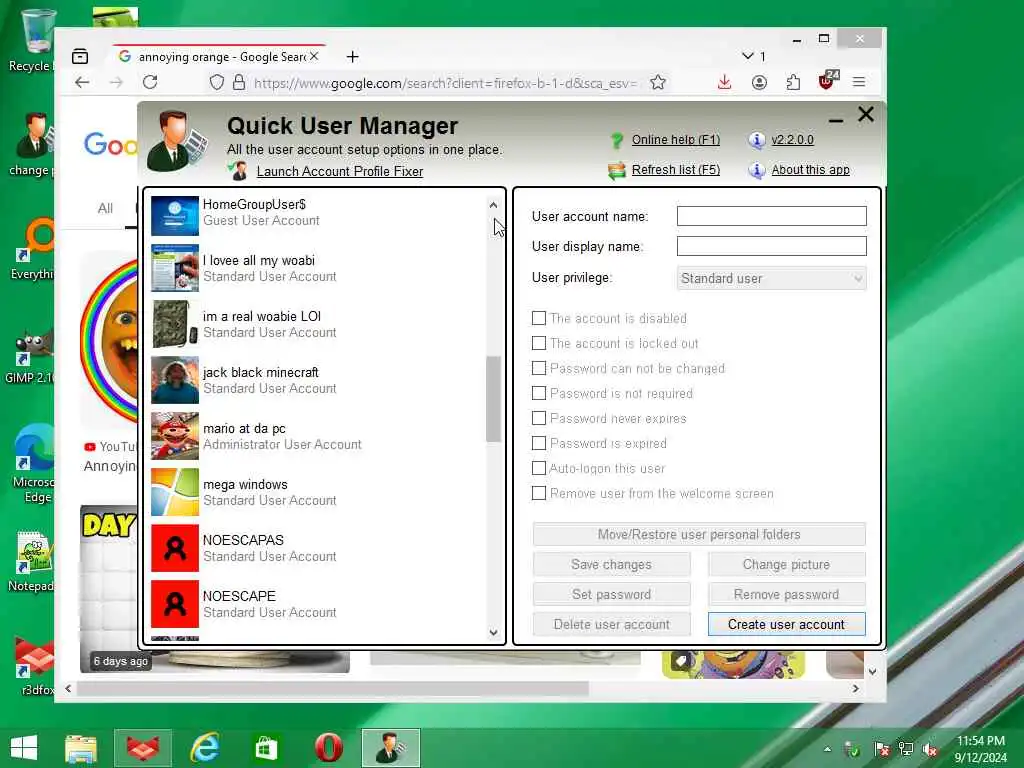Image resolution: width=1024 pixels, height=768 pixels.
Task: Open a new Firefox tab
Action: click(x=353, y=57)
